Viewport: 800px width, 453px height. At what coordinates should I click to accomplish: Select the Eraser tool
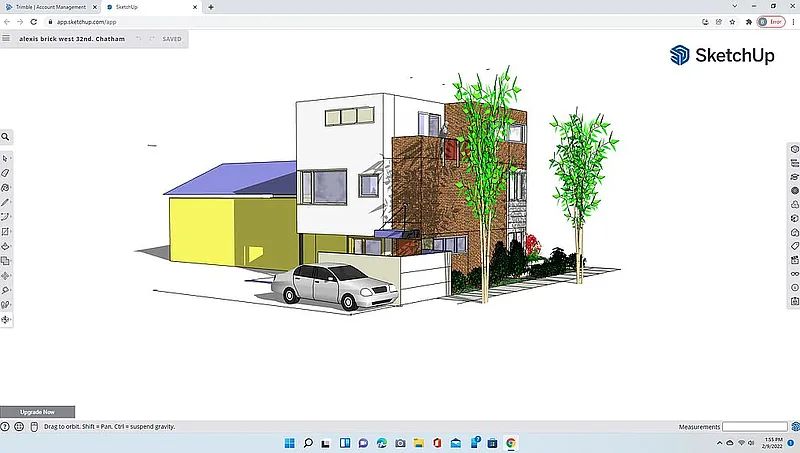(6, 173)
